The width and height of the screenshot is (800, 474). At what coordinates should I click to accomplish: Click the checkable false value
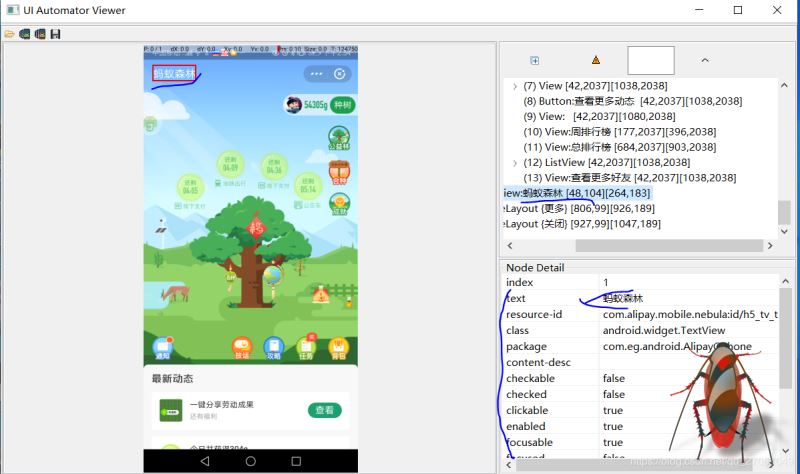(613, 378)
